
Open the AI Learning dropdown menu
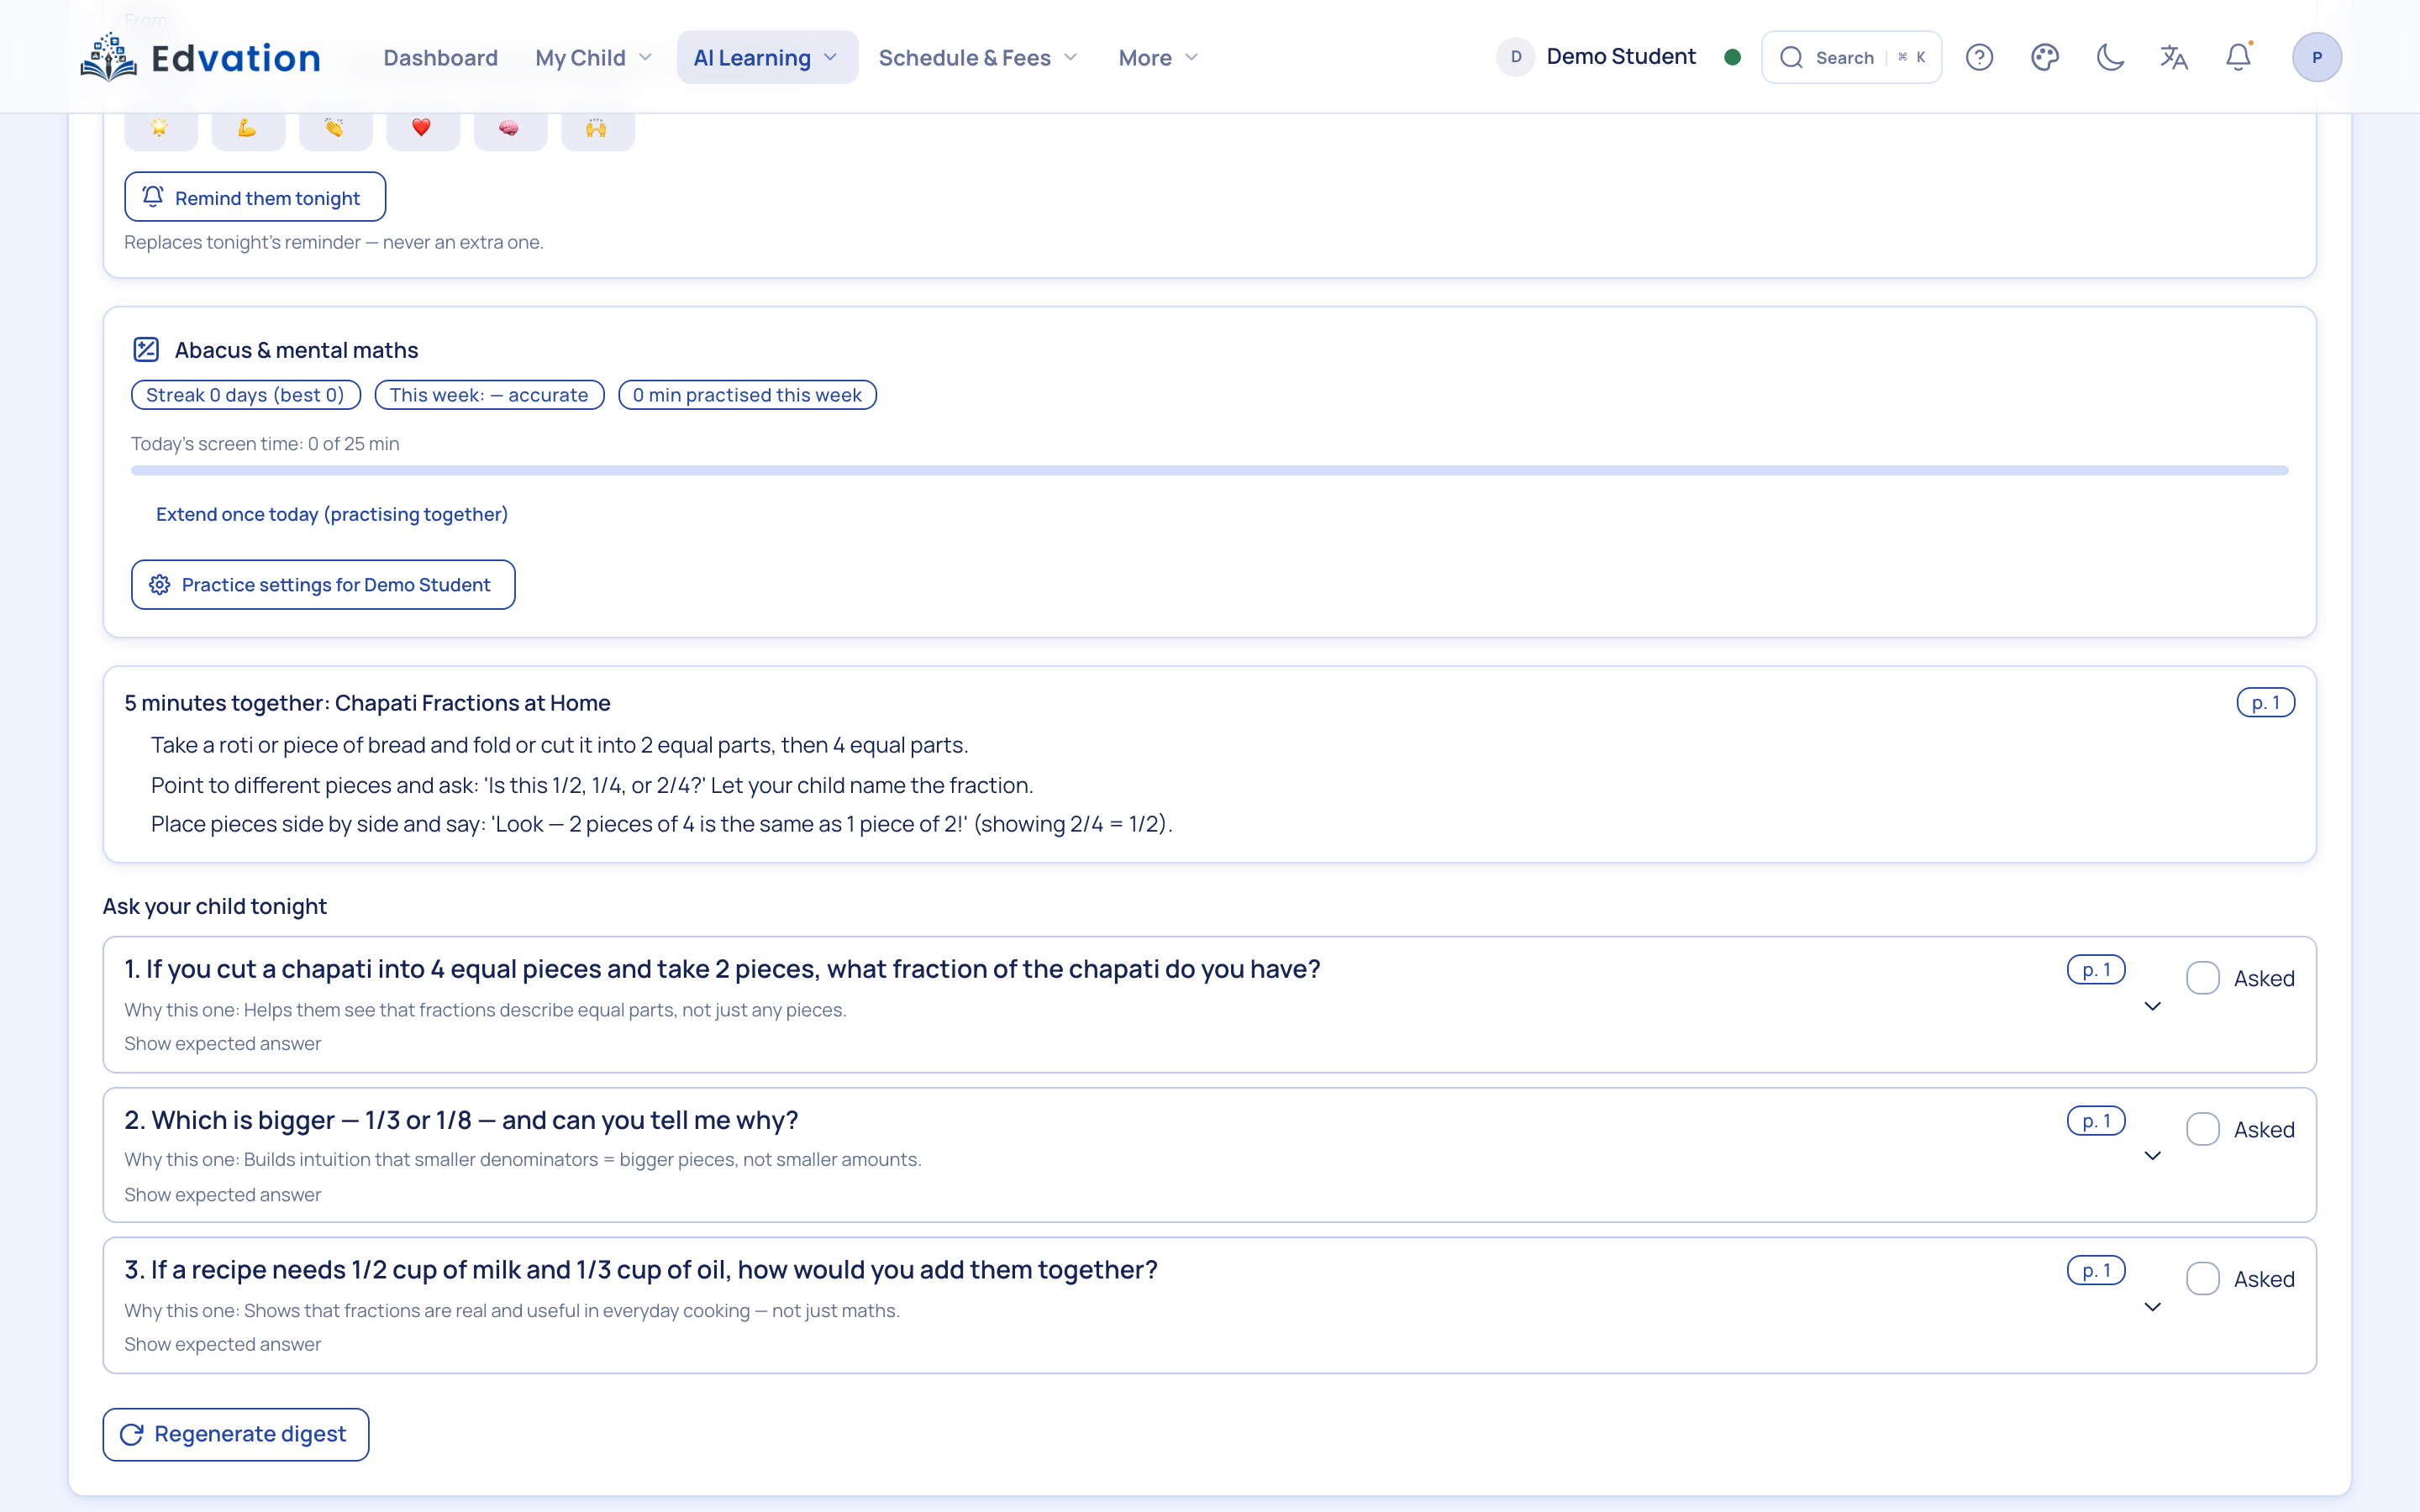pos(767,57)
